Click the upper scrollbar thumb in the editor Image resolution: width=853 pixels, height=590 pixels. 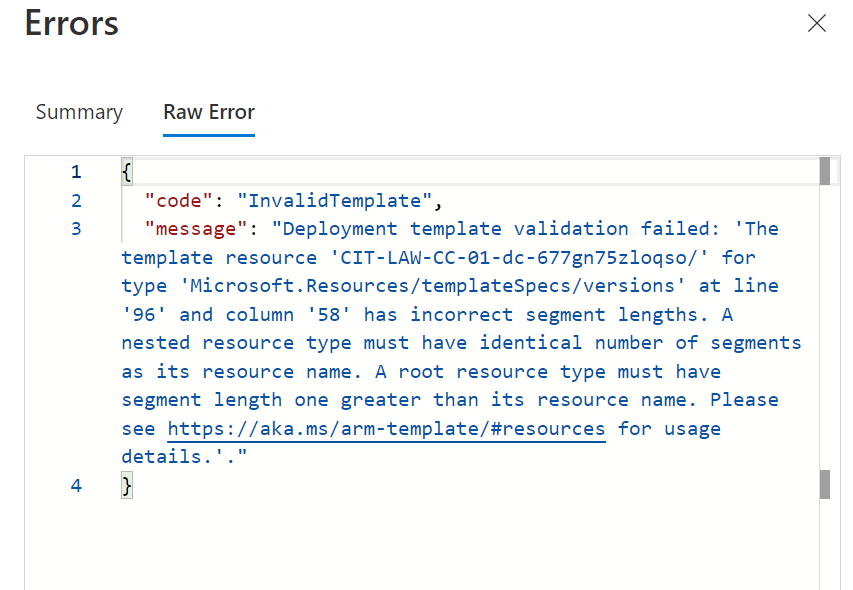(x=825, y=171)
